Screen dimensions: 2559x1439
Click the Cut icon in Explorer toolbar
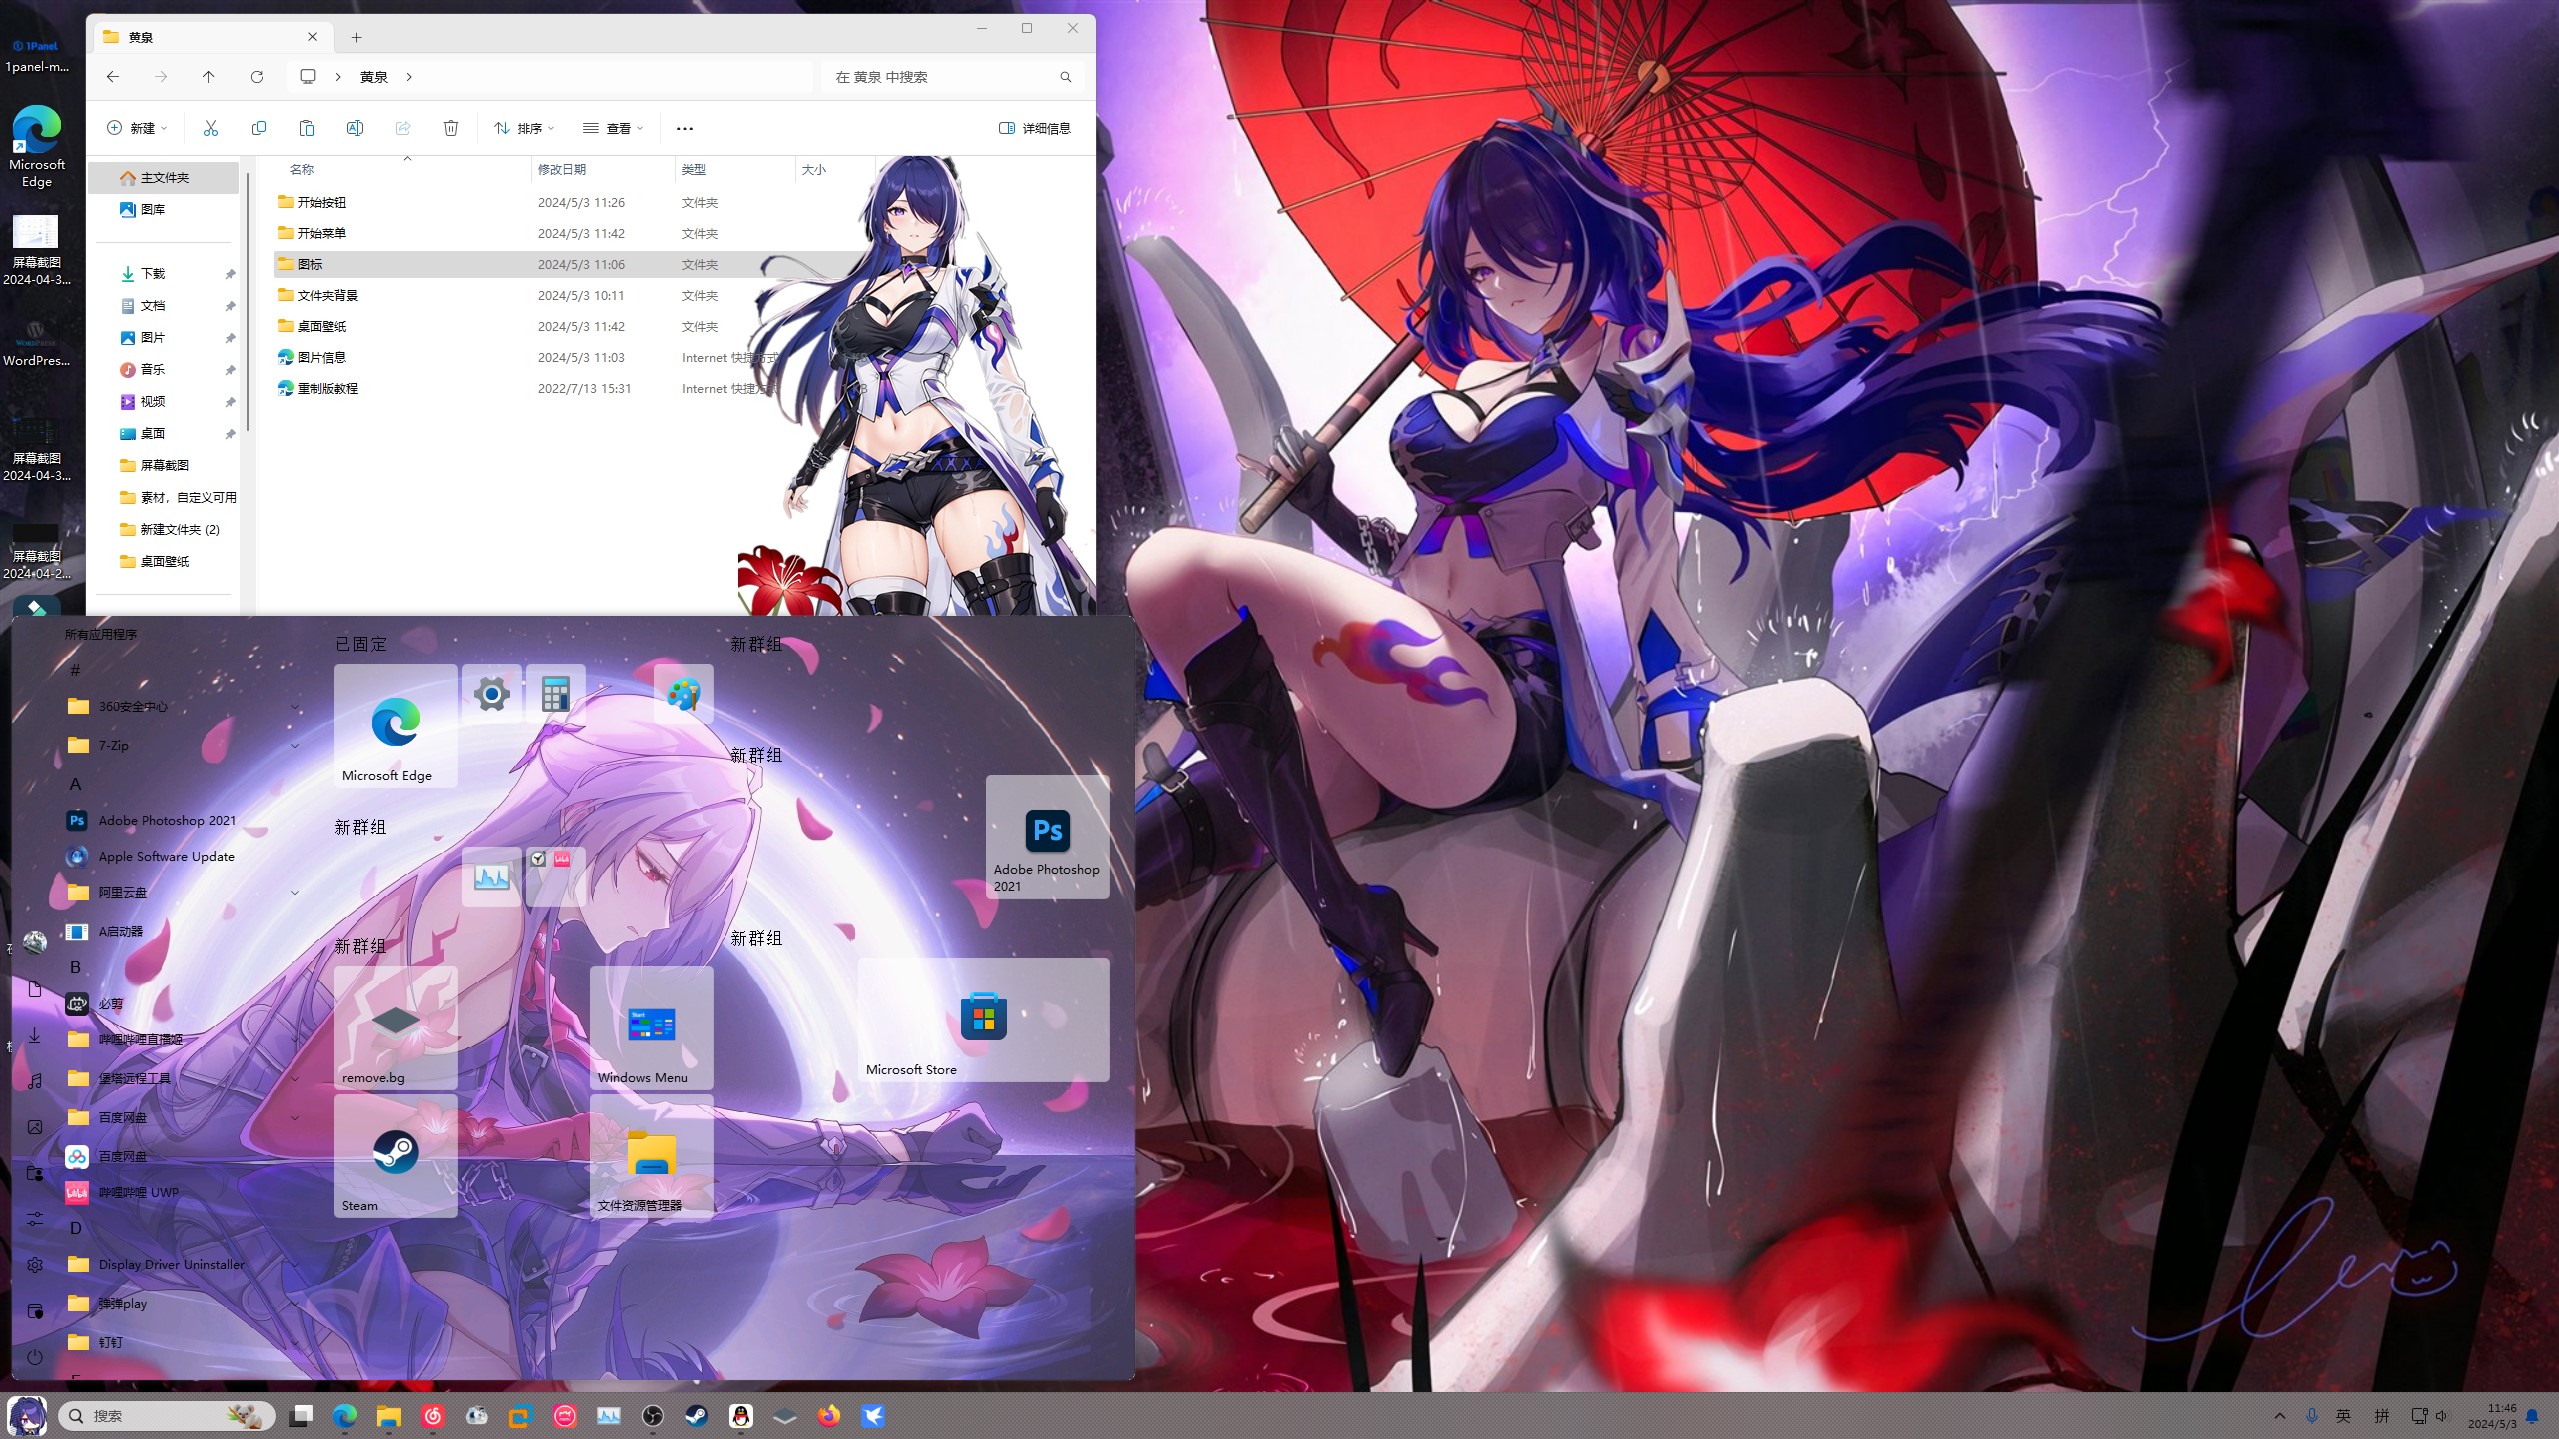210,128
